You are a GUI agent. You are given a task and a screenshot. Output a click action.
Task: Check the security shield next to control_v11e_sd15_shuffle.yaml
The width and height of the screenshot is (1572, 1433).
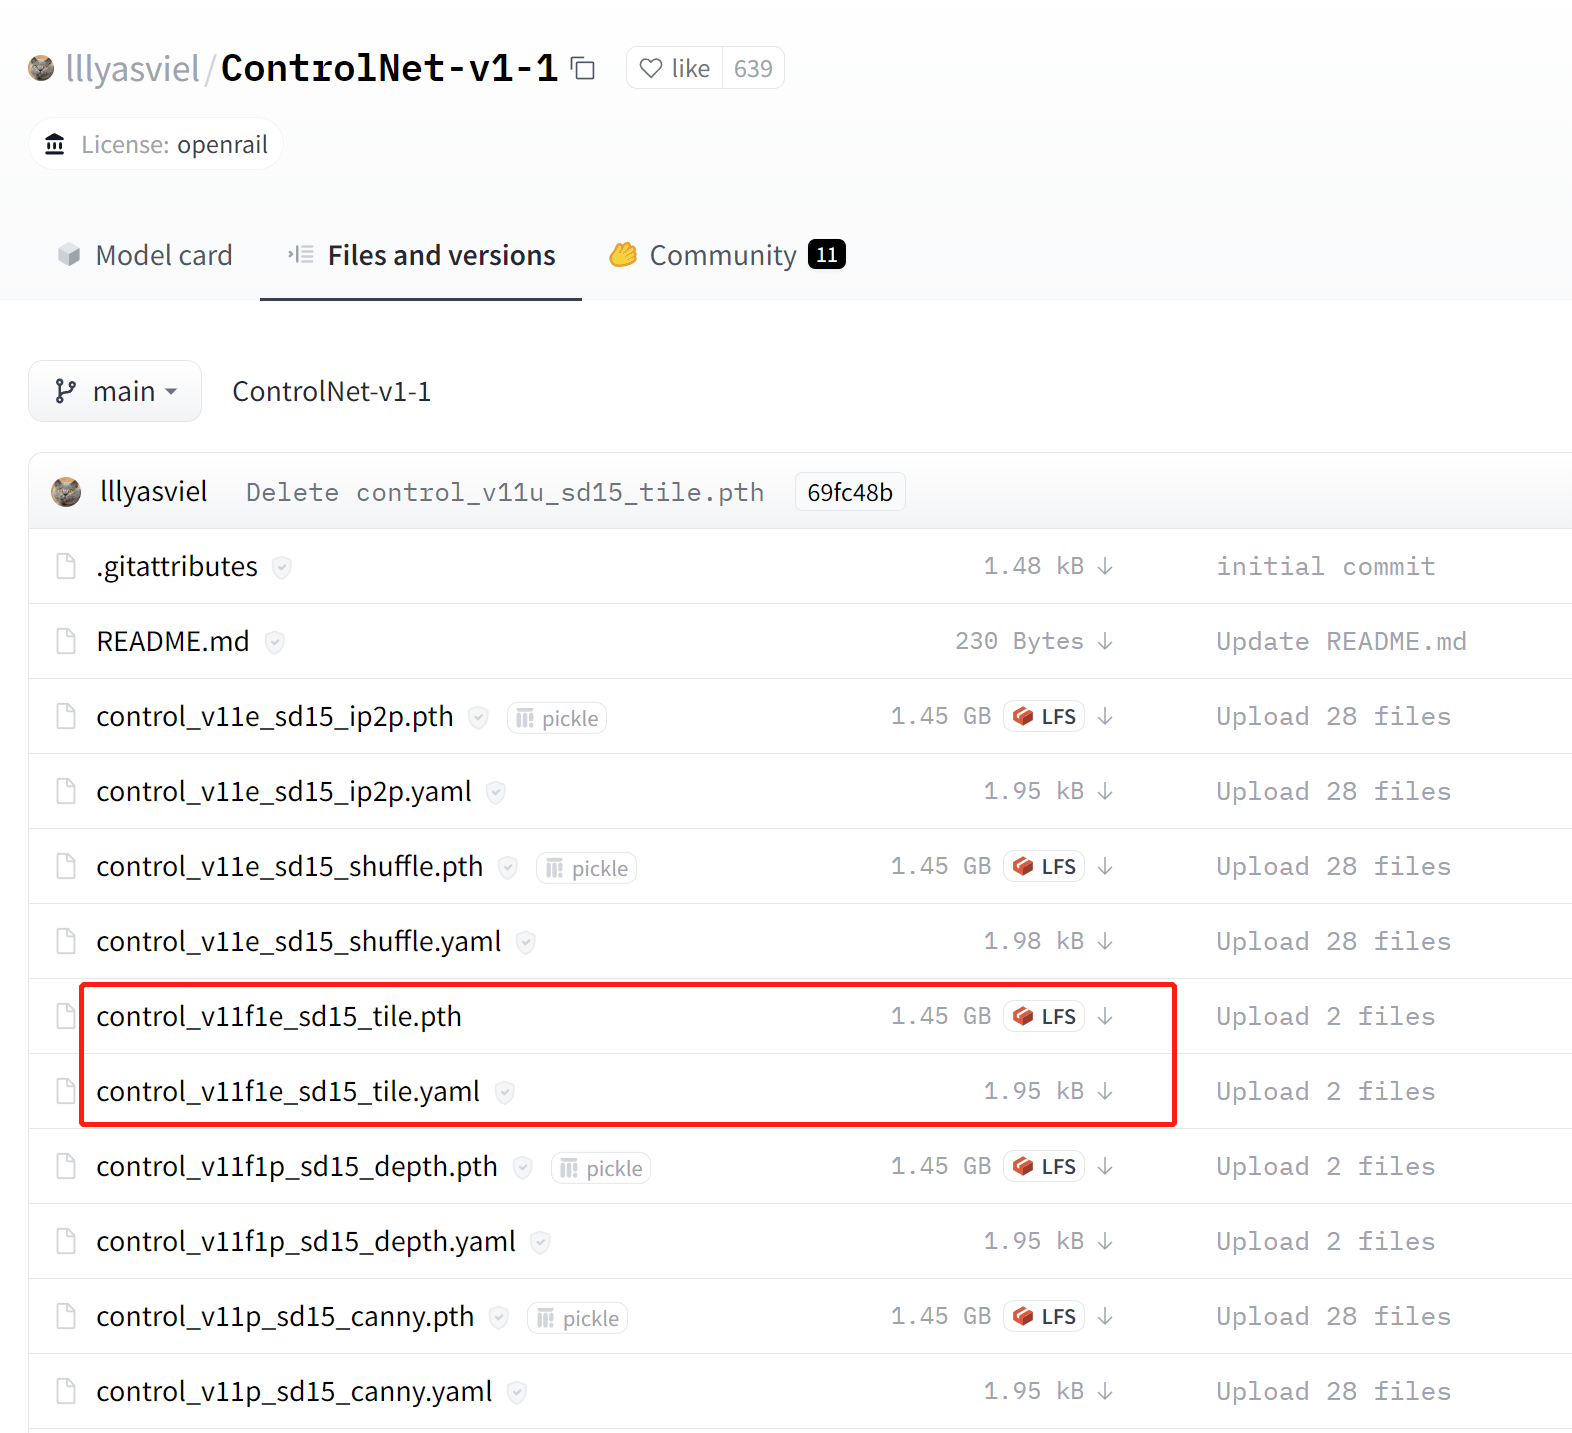click(526, 942)
